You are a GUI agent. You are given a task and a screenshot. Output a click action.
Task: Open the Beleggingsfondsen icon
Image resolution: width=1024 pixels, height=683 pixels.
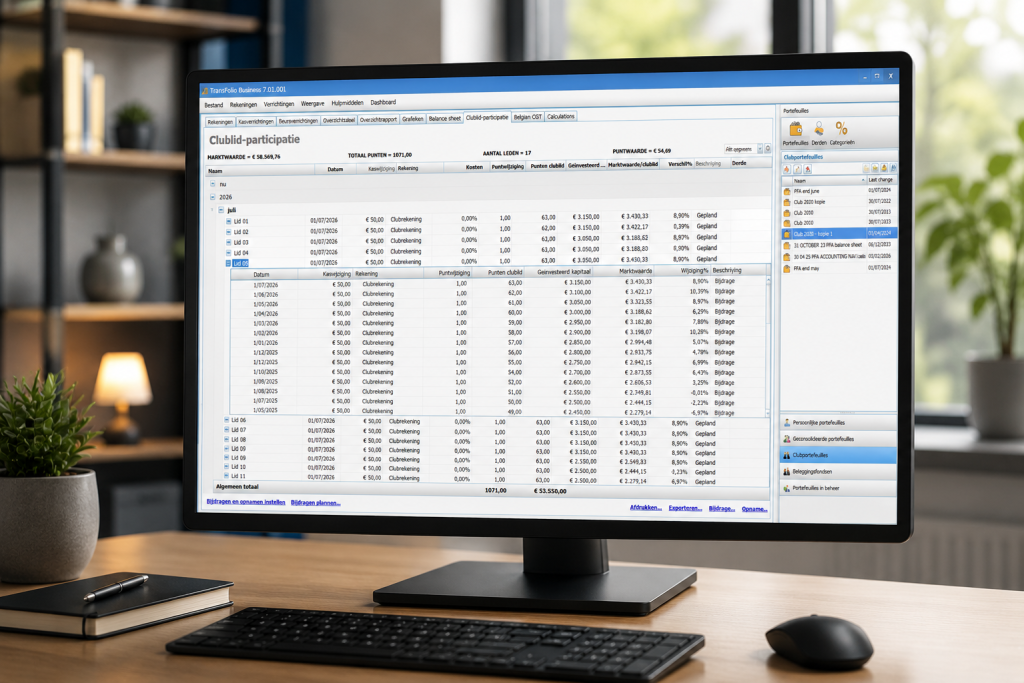pyautogui.click(x=787, y=471)
